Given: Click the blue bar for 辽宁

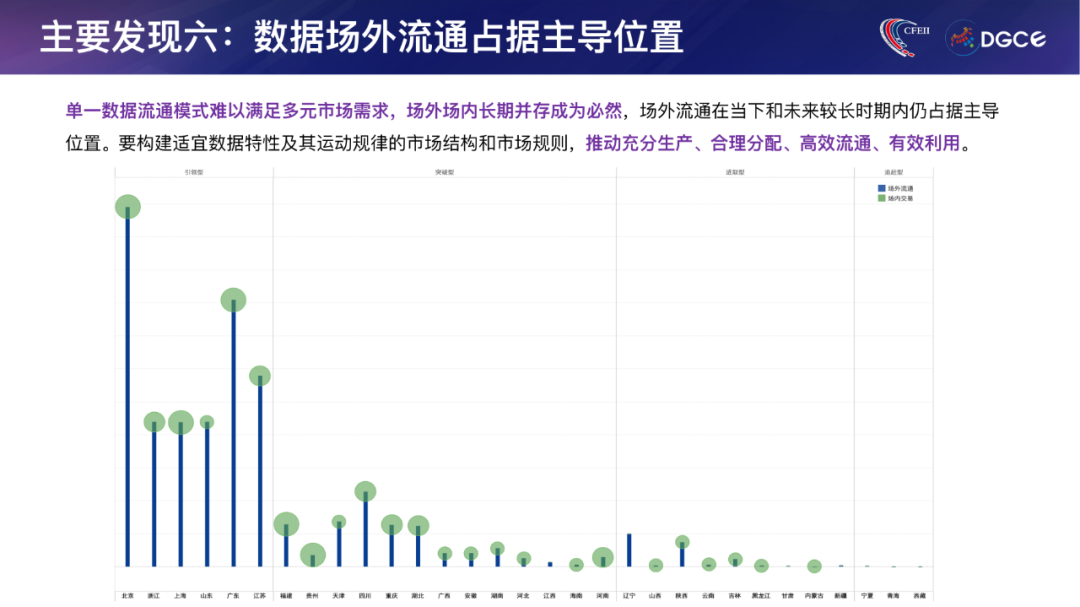Looking at the screenshot, I should [x=629, y=550].
